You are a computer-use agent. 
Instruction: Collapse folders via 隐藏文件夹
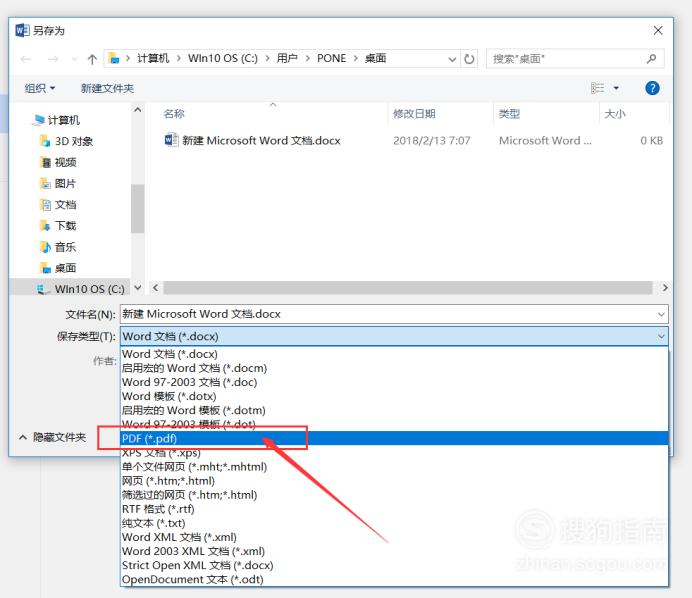pos(53,437)
